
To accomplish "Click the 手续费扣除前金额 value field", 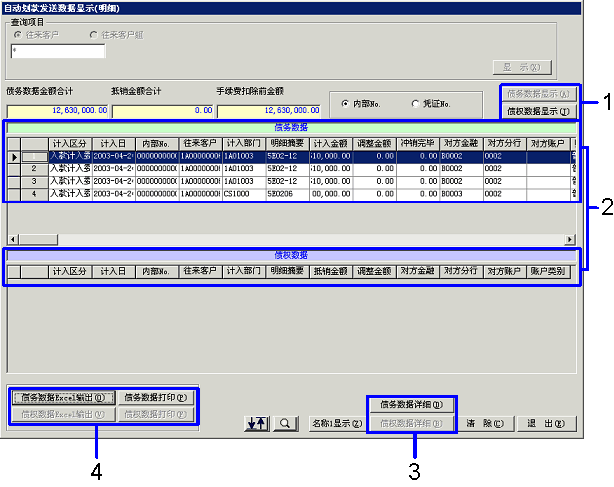I will coord(269,111).
